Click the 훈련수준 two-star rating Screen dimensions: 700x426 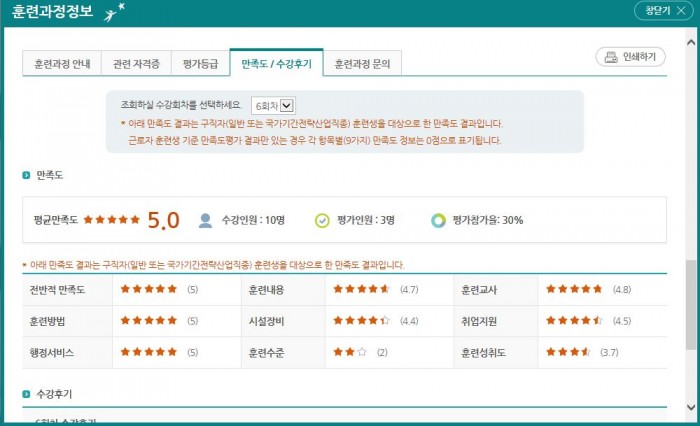[350, 352]
